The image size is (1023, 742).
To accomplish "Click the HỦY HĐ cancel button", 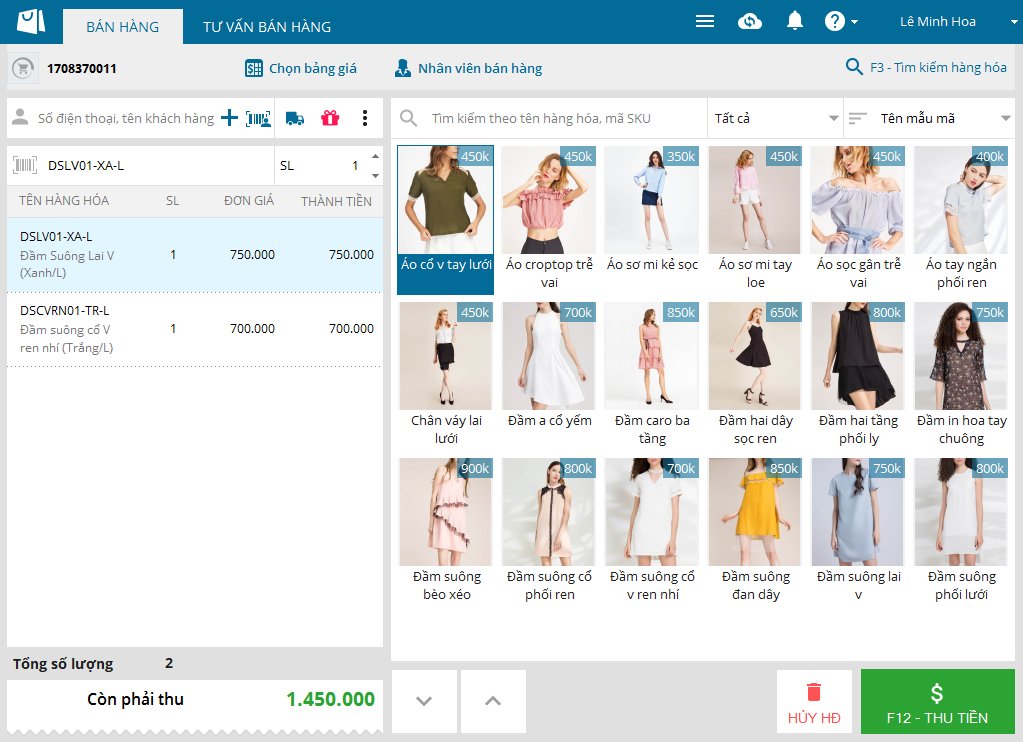I will tap(814, 702).
